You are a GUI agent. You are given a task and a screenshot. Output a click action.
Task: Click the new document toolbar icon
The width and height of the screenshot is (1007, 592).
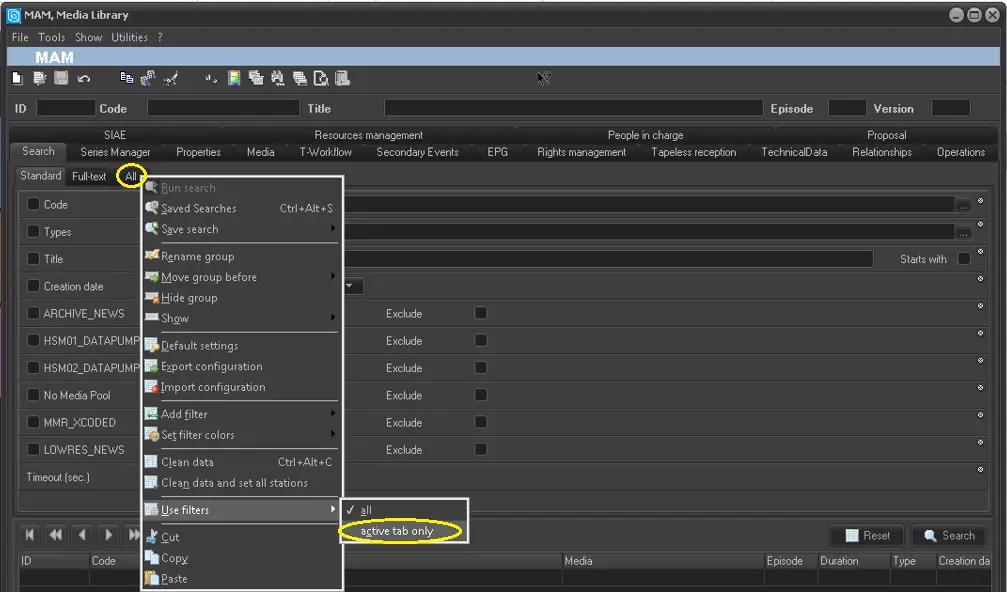(17, 78)
